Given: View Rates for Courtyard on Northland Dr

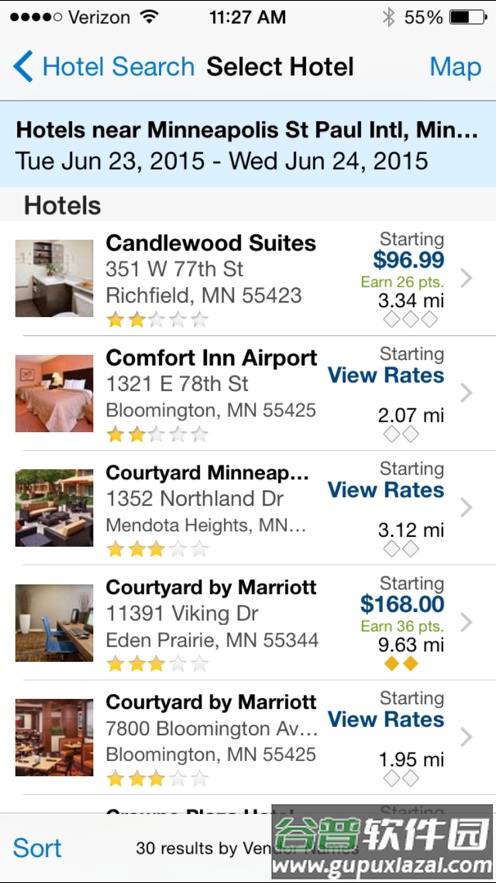Looking at the screenshot, I should (x=386, y=490).
